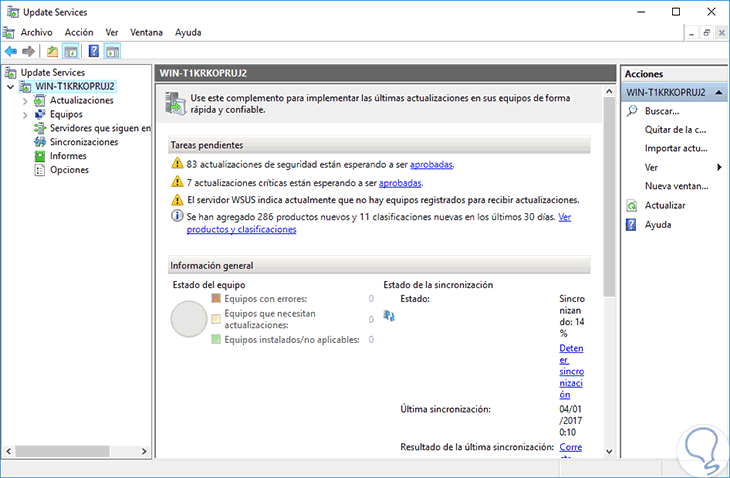Select Opciones in the tree
This screenshot has height=478, width=730.
tap(69, 170)
